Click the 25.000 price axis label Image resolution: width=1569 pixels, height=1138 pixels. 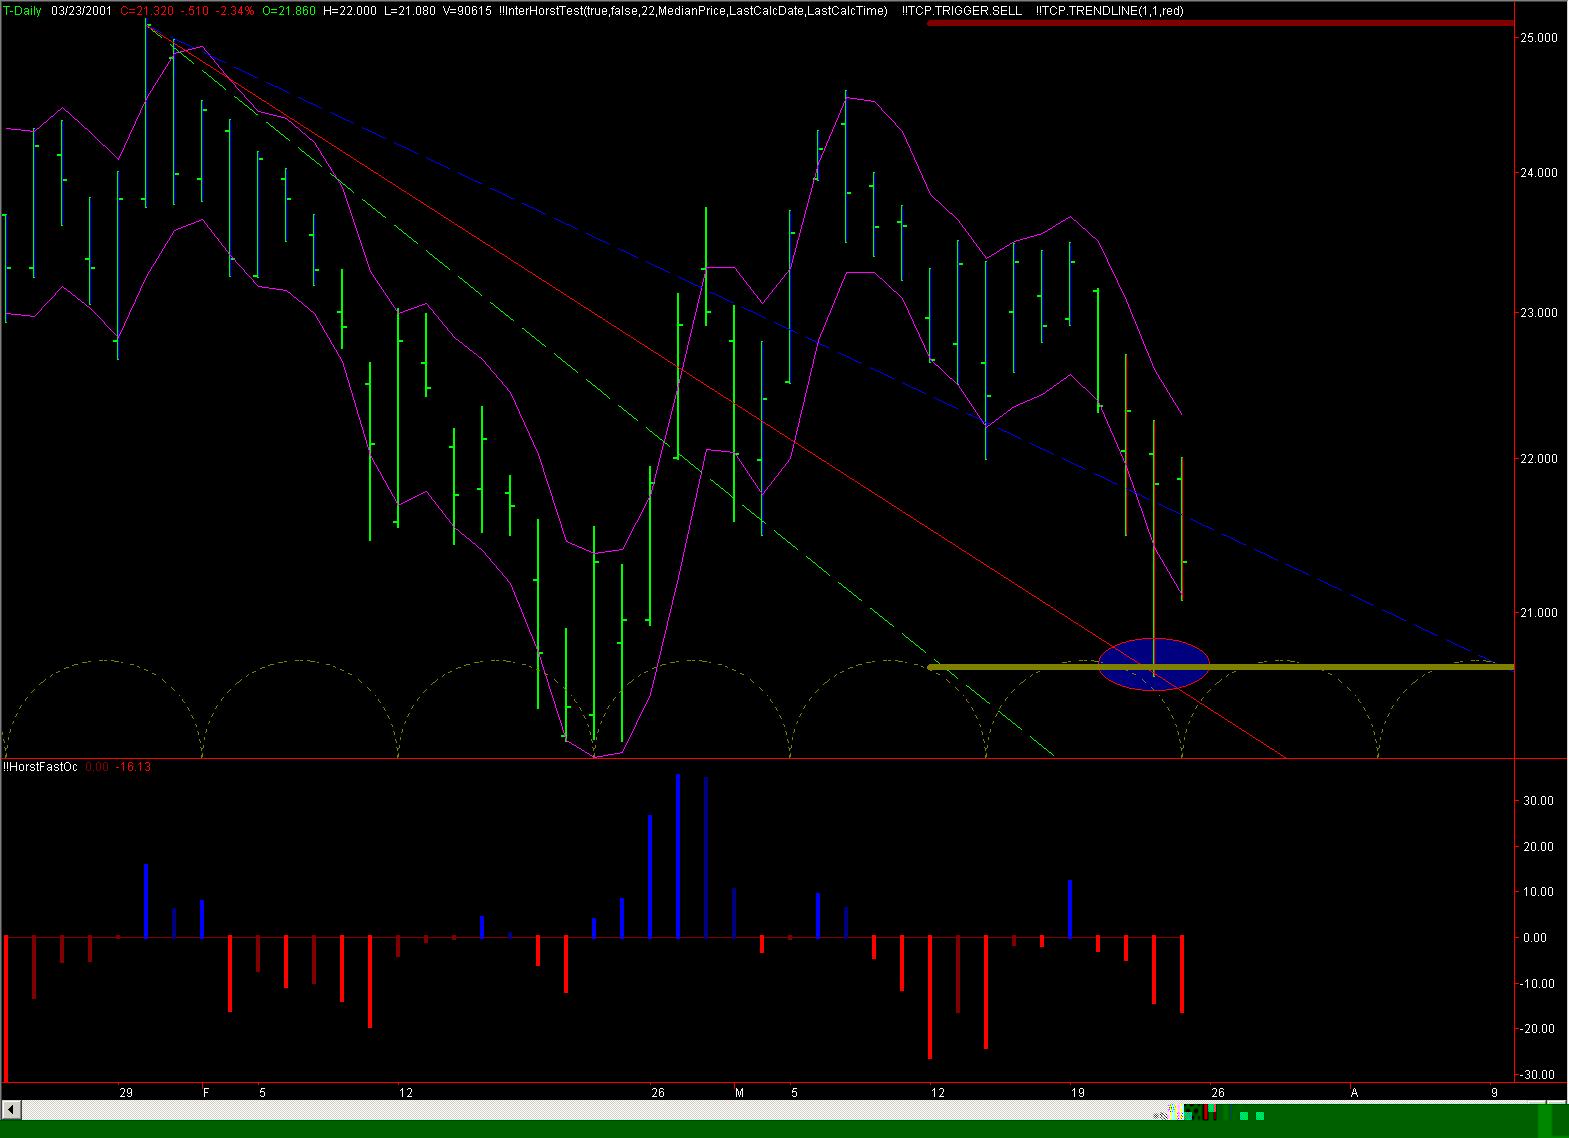pos(1539,38)
